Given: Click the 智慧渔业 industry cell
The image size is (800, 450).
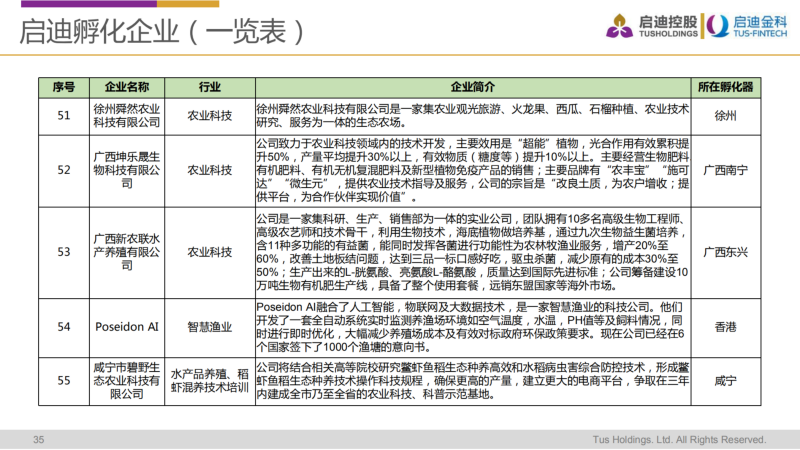Looking at the screenshot, I should [210, 327].
